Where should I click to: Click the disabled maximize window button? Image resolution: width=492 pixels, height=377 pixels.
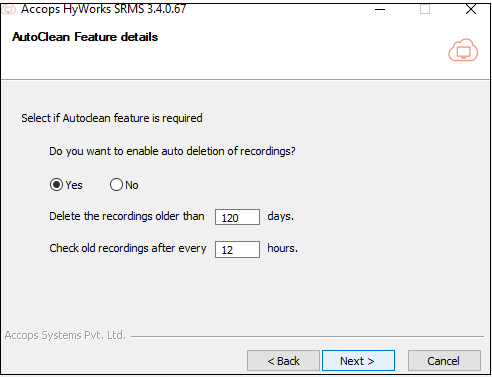point(425,9)
